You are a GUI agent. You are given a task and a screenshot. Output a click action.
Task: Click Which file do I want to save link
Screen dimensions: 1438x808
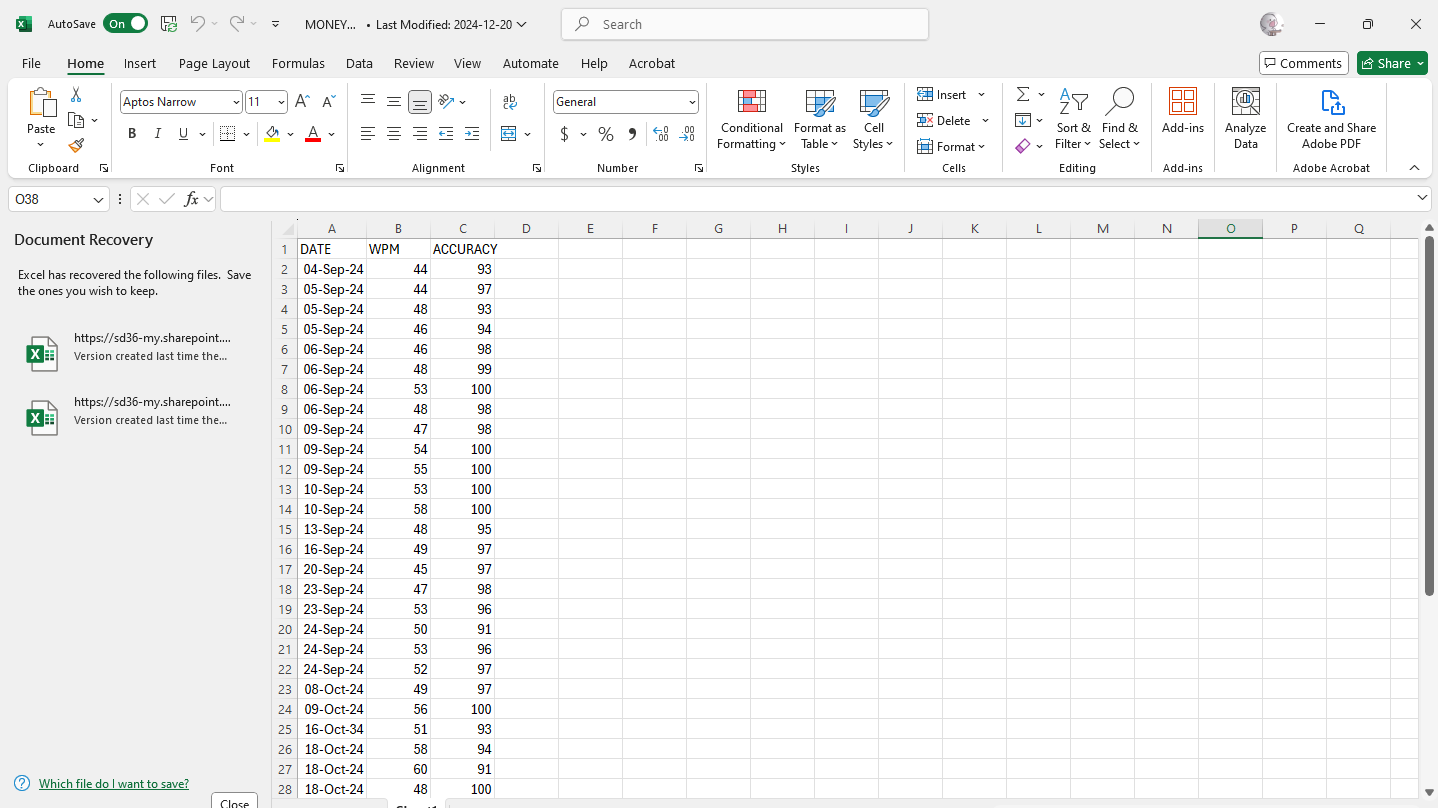coord(114,784)
